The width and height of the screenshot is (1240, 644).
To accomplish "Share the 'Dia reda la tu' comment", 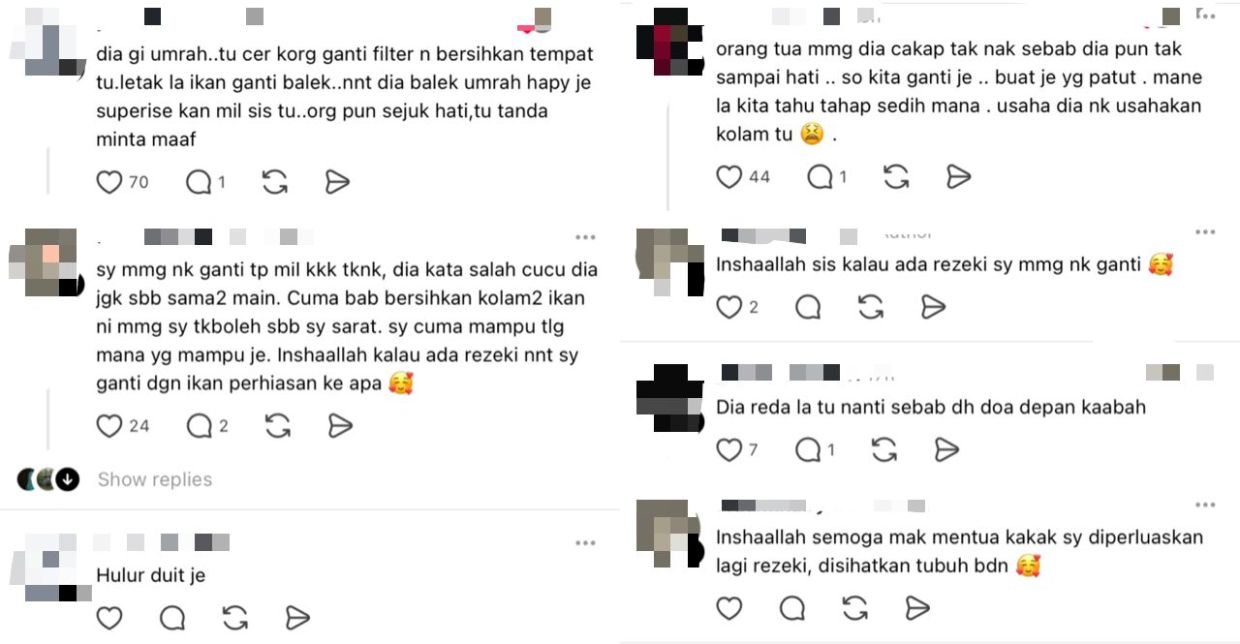I will (x=946, y=451).
